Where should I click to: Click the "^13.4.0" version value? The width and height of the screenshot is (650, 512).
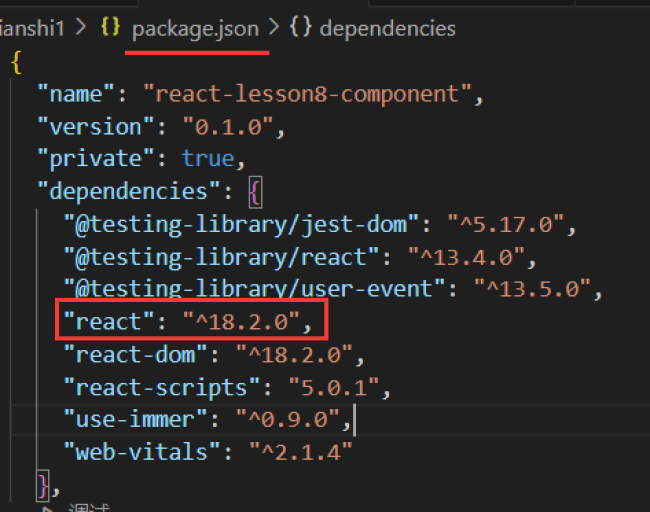466,257
